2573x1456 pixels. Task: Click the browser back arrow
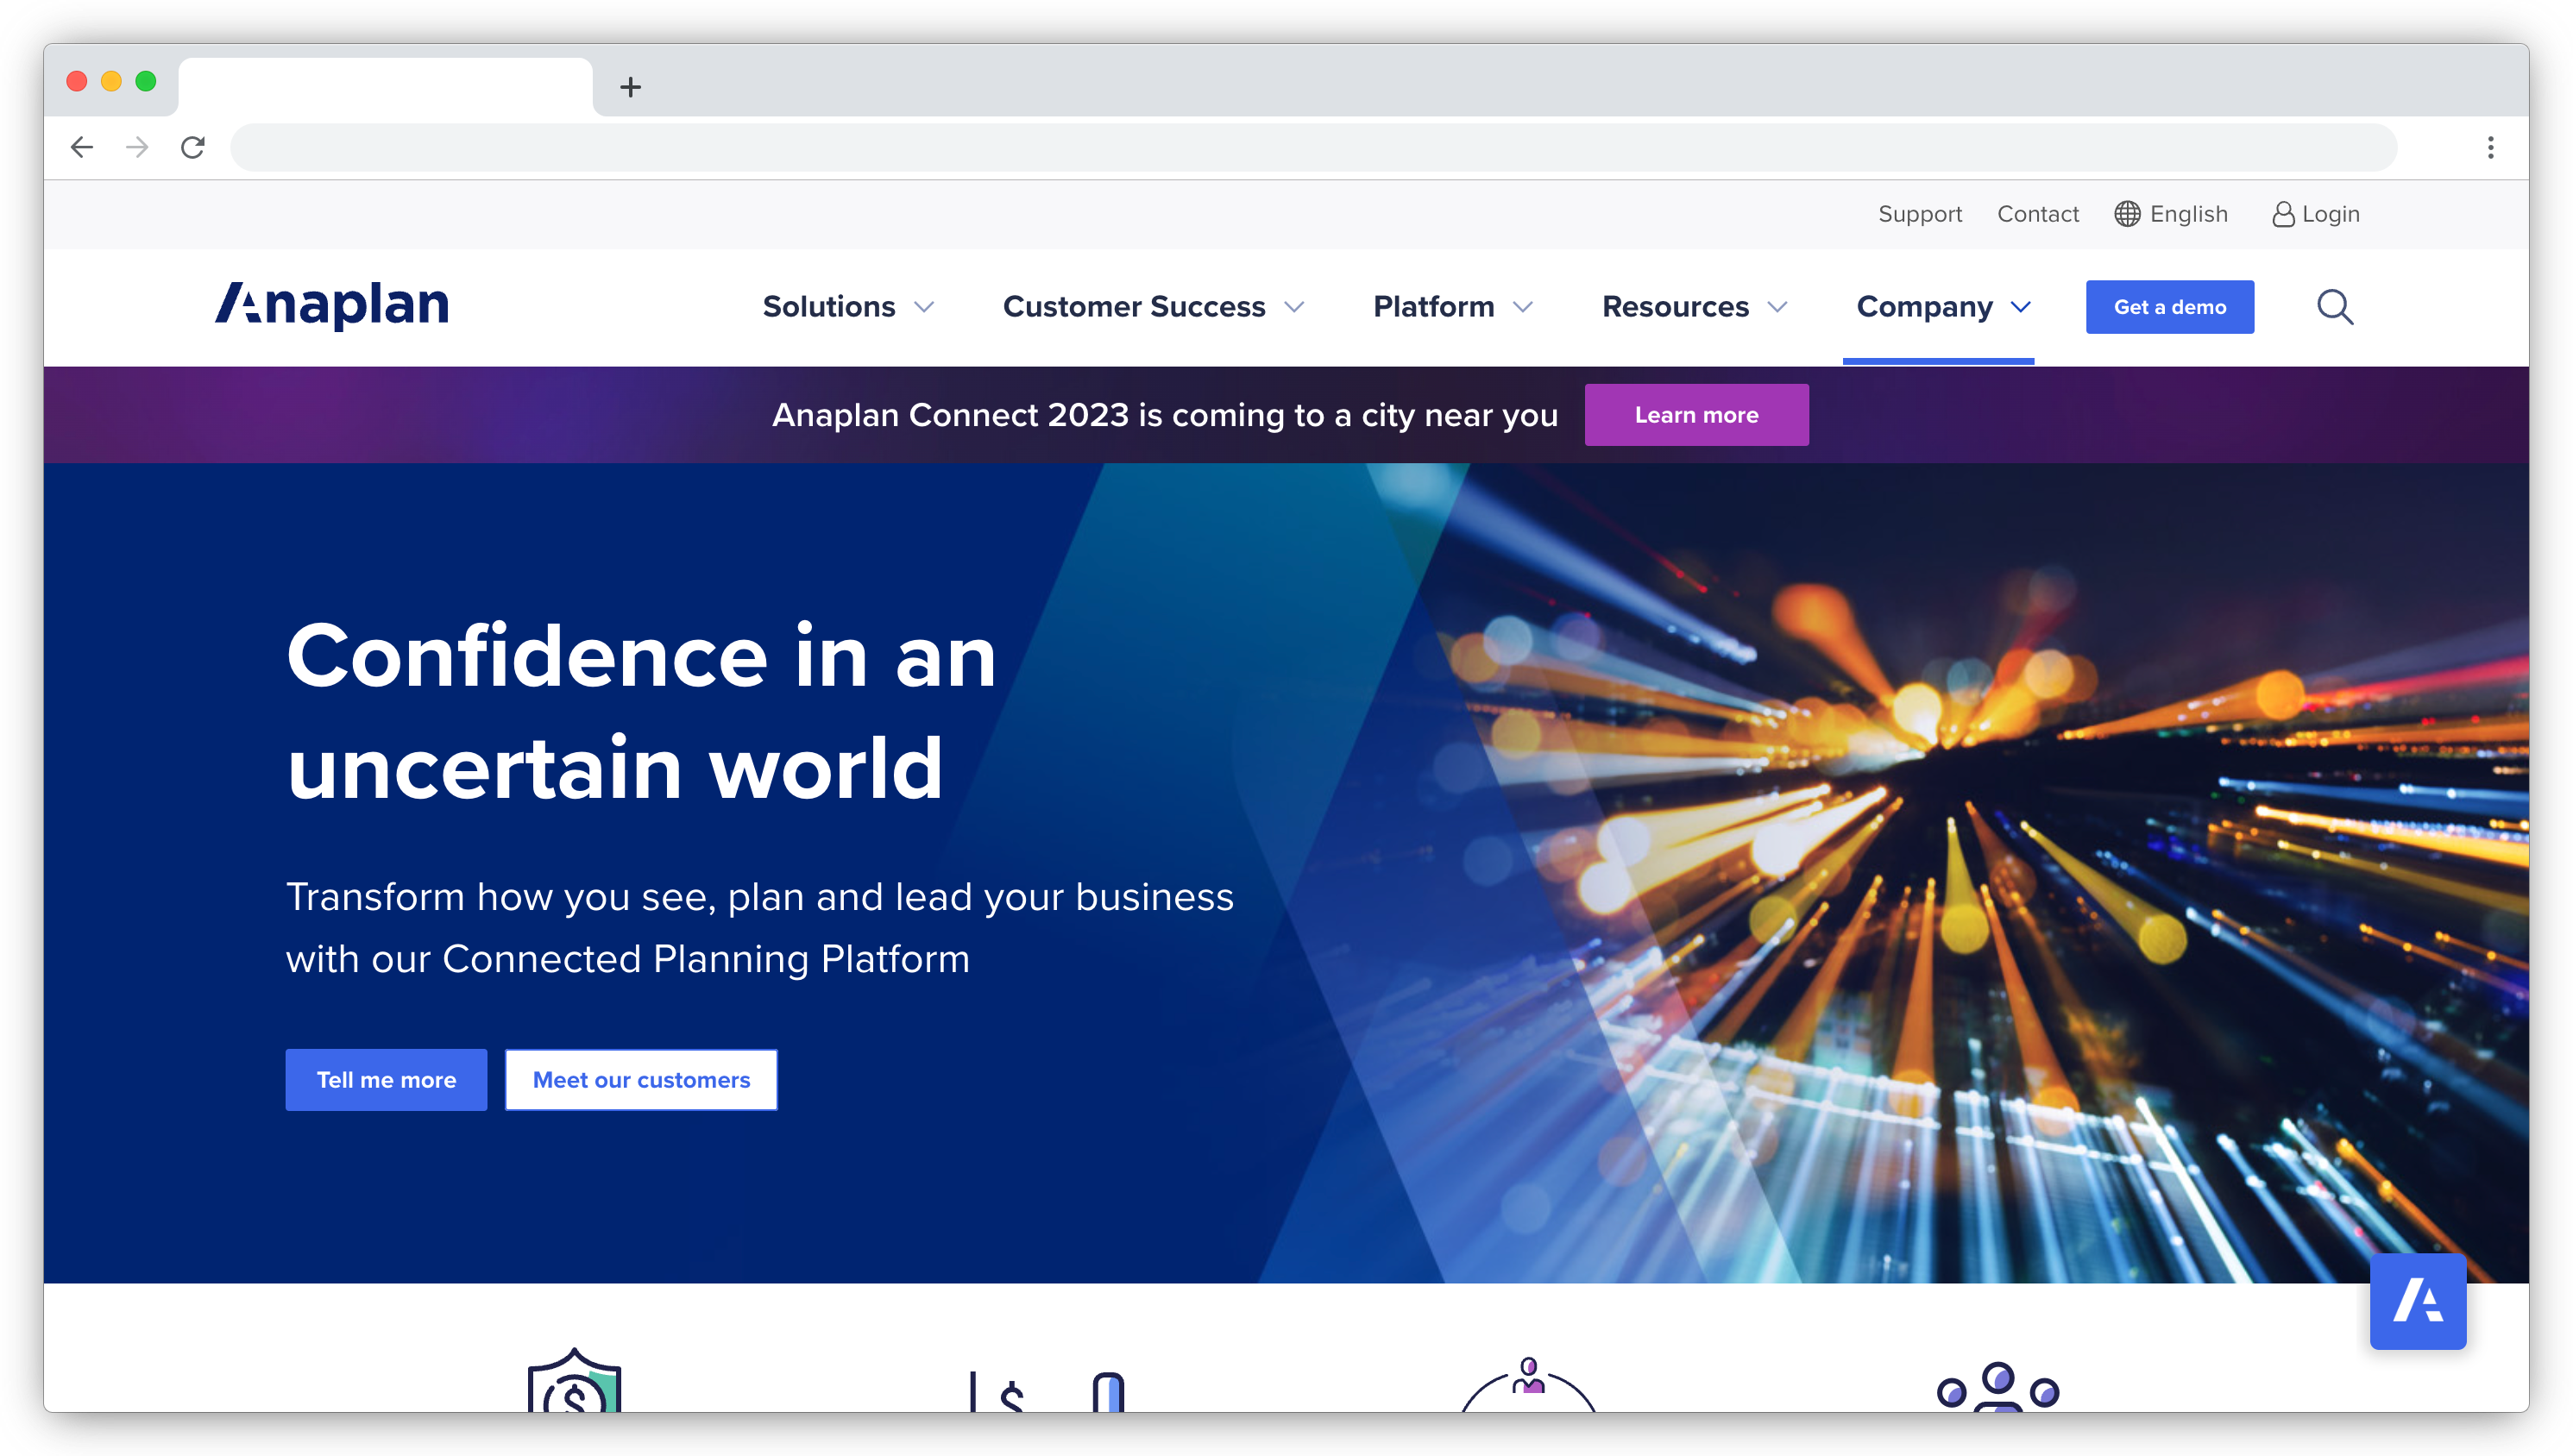82,148
